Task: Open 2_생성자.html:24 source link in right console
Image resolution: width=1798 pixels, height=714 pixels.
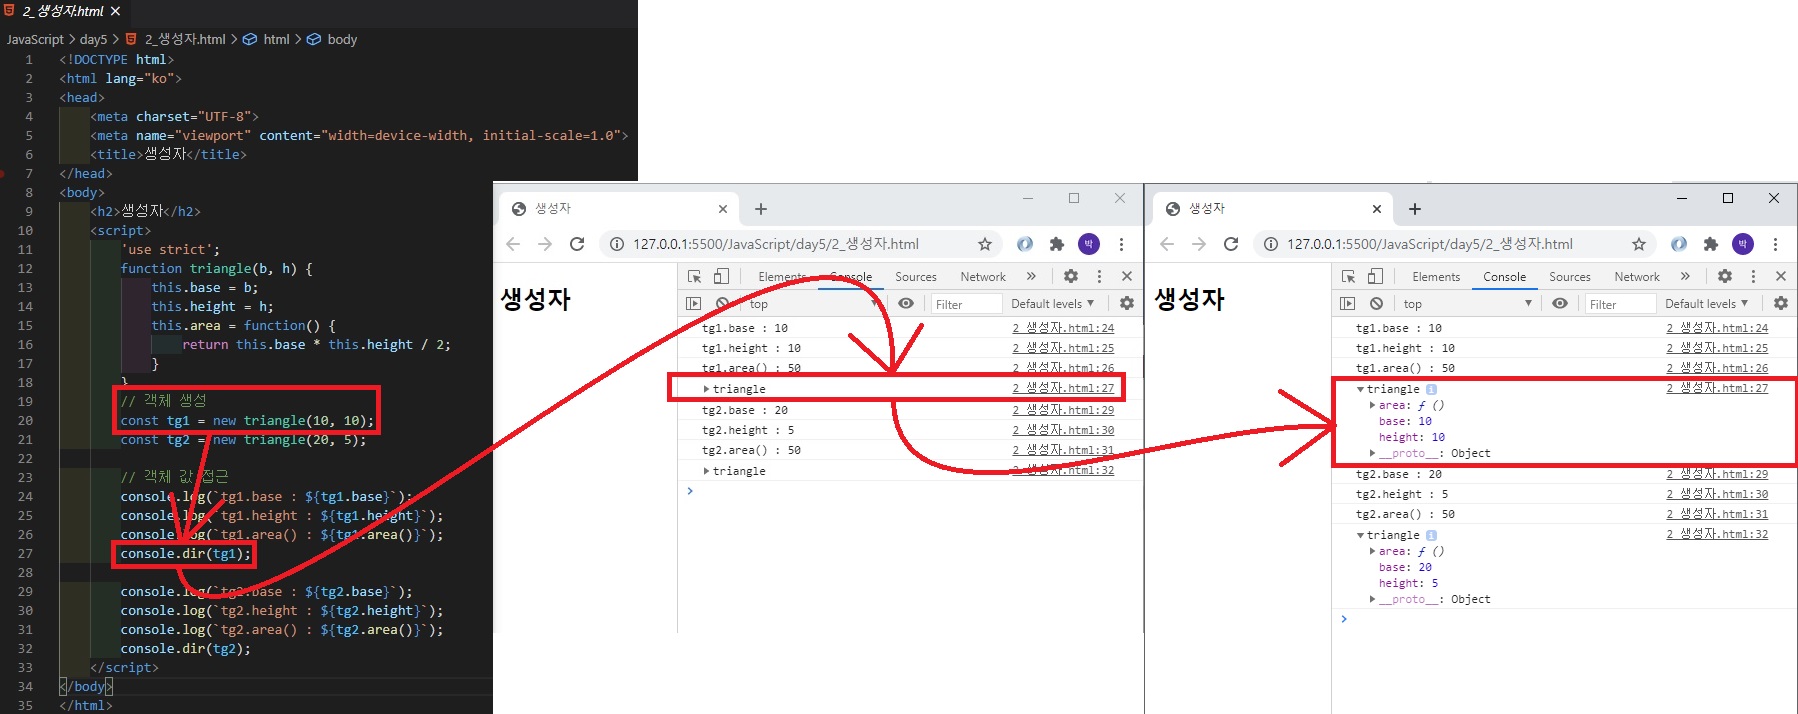Action: point(1716,328)
